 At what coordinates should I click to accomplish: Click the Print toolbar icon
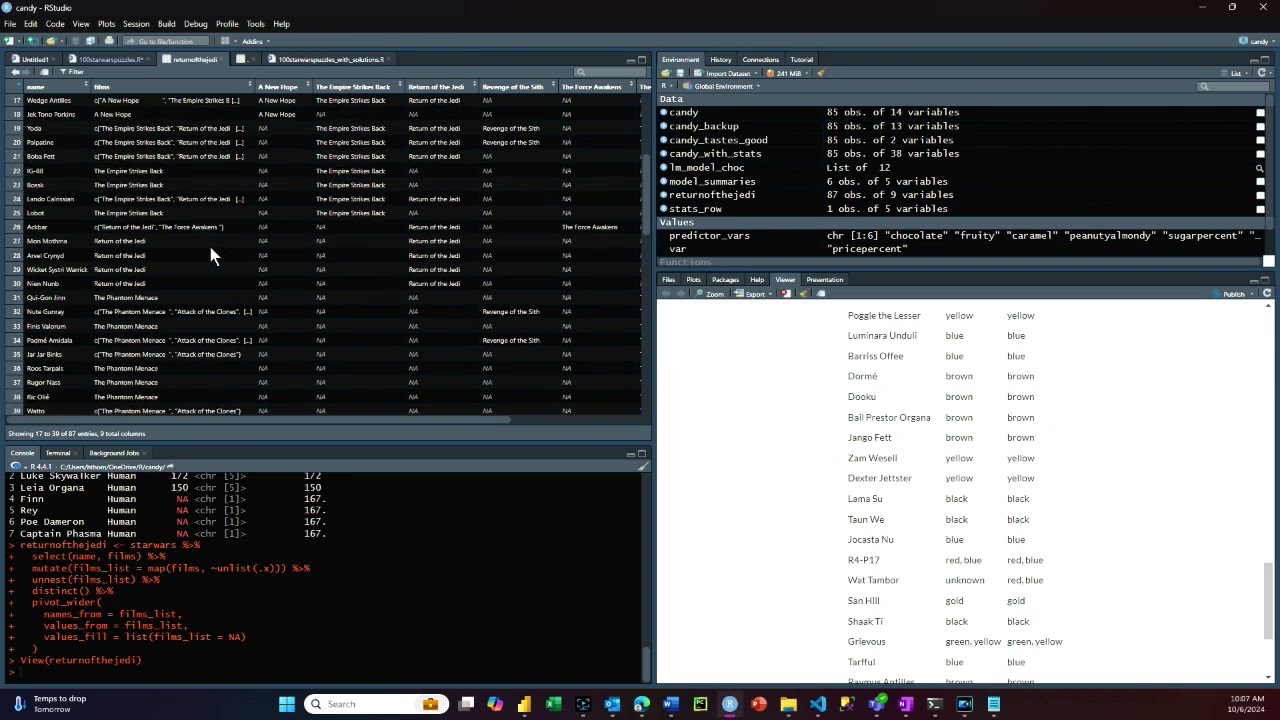[109, 41]
